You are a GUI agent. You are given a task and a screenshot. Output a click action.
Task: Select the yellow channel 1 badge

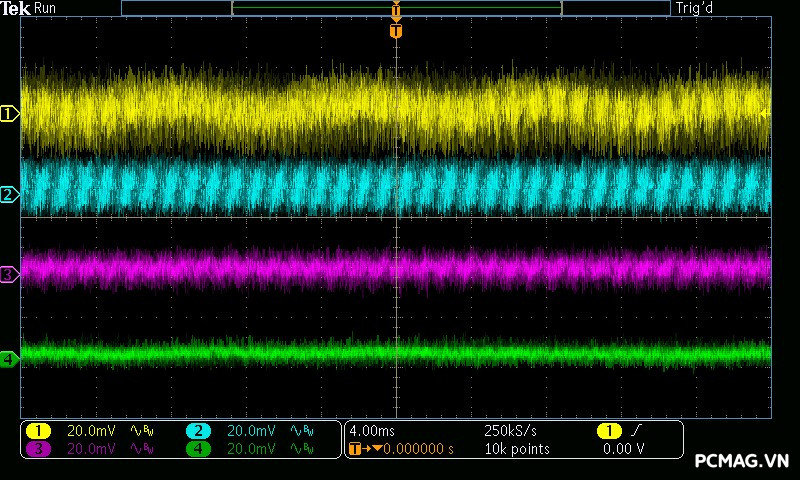click(38, 431)
